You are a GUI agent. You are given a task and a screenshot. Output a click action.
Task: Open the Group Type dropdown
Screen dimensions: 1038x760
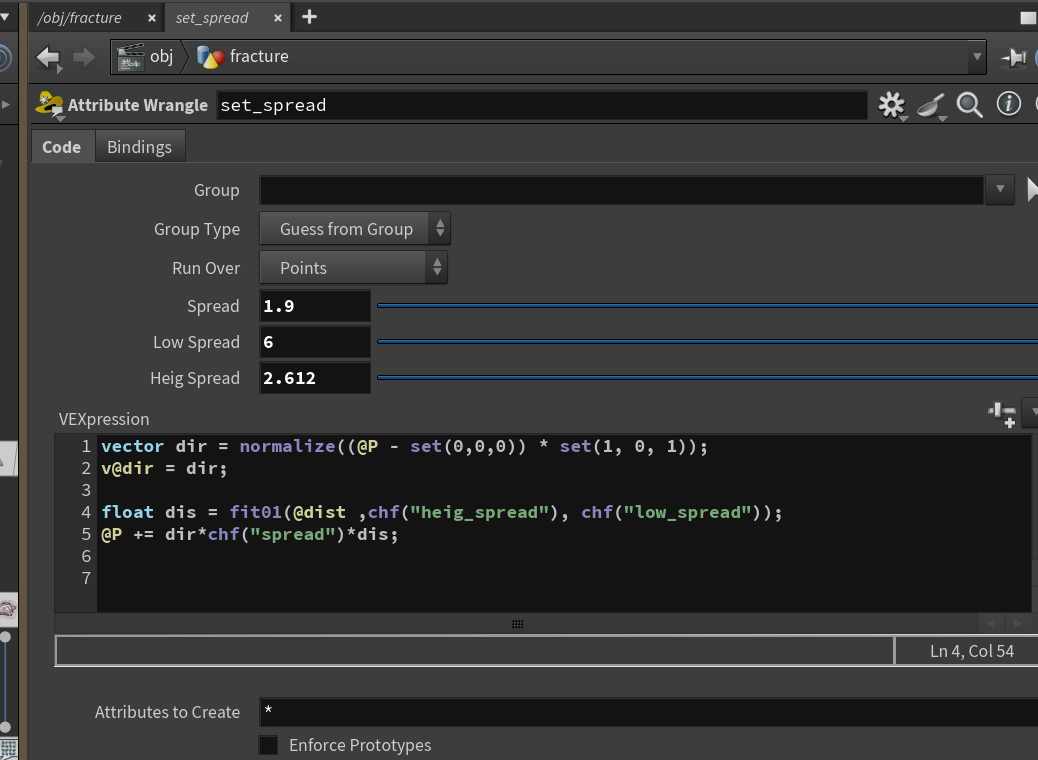pyautogui.click(x=355, y=229)
